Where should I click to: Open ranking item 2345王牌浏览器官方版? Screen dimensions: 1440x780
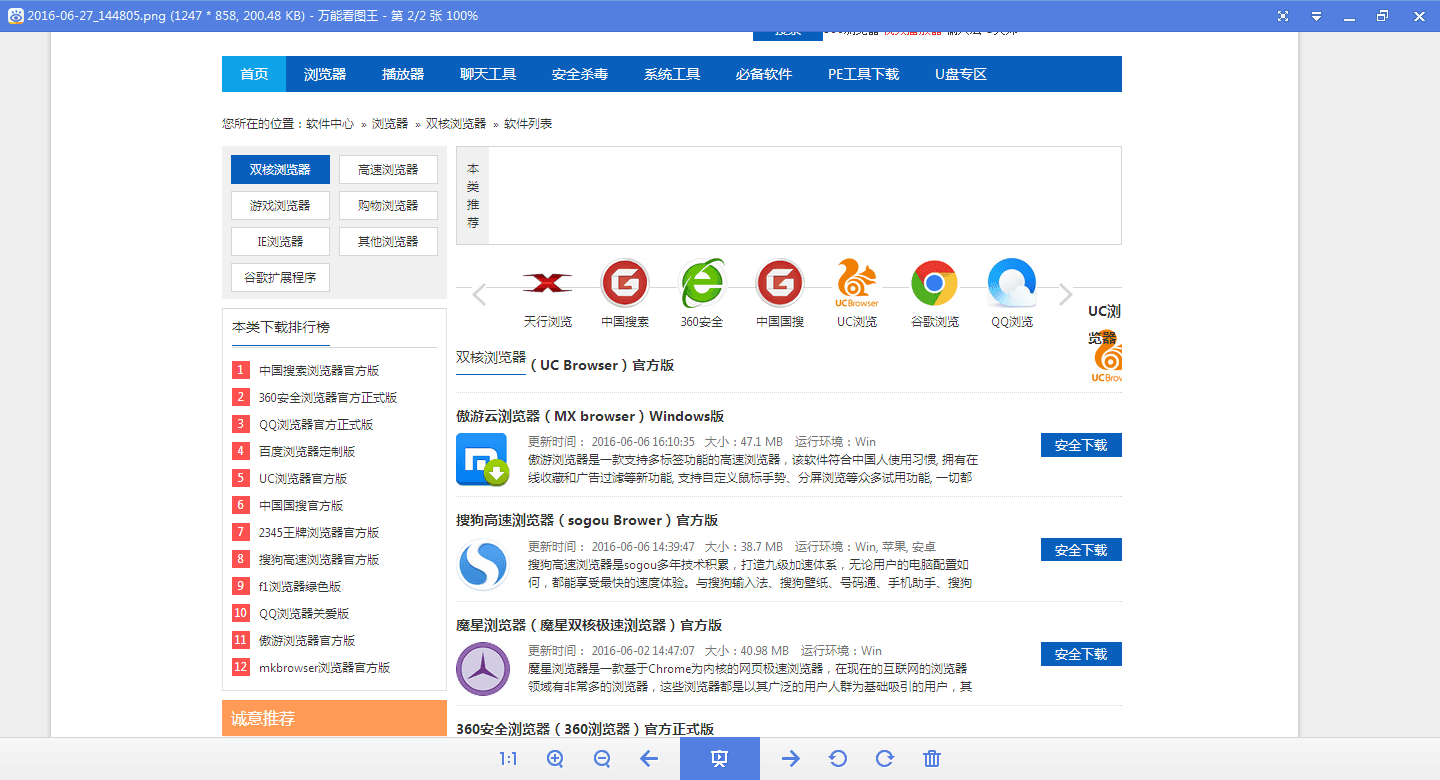(319, 532)
